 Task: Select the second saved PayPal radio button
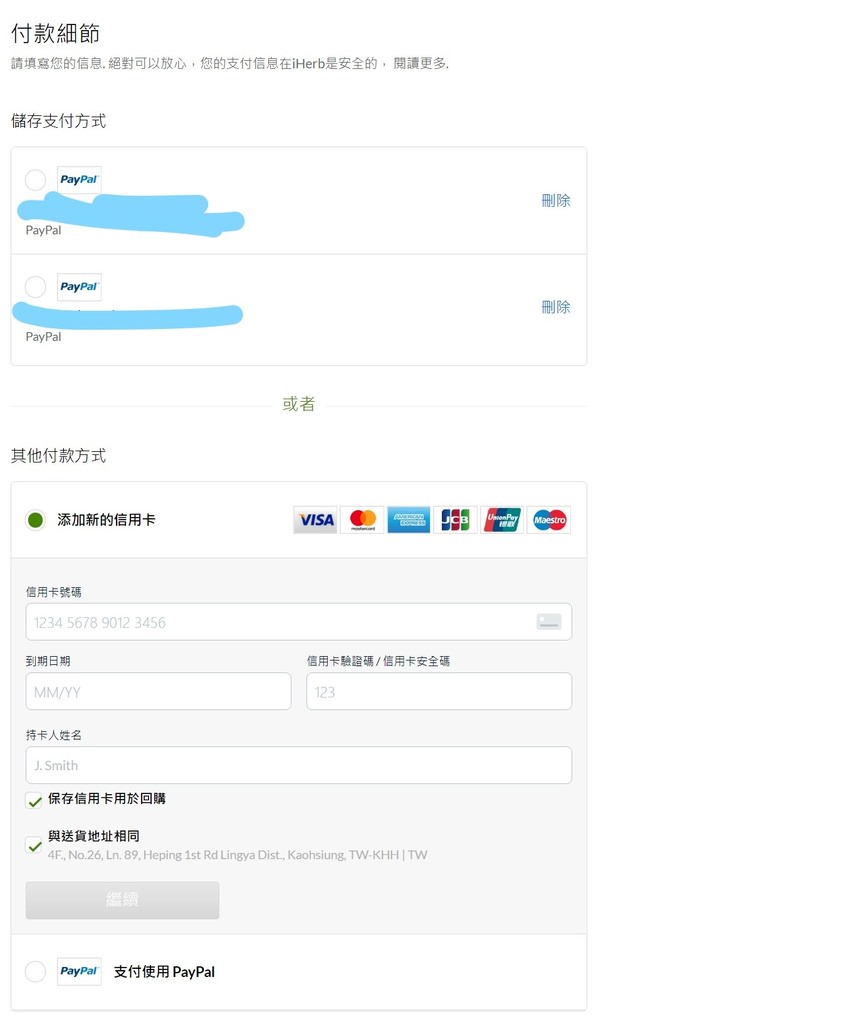pyautogui.click(x=35, y=287)
